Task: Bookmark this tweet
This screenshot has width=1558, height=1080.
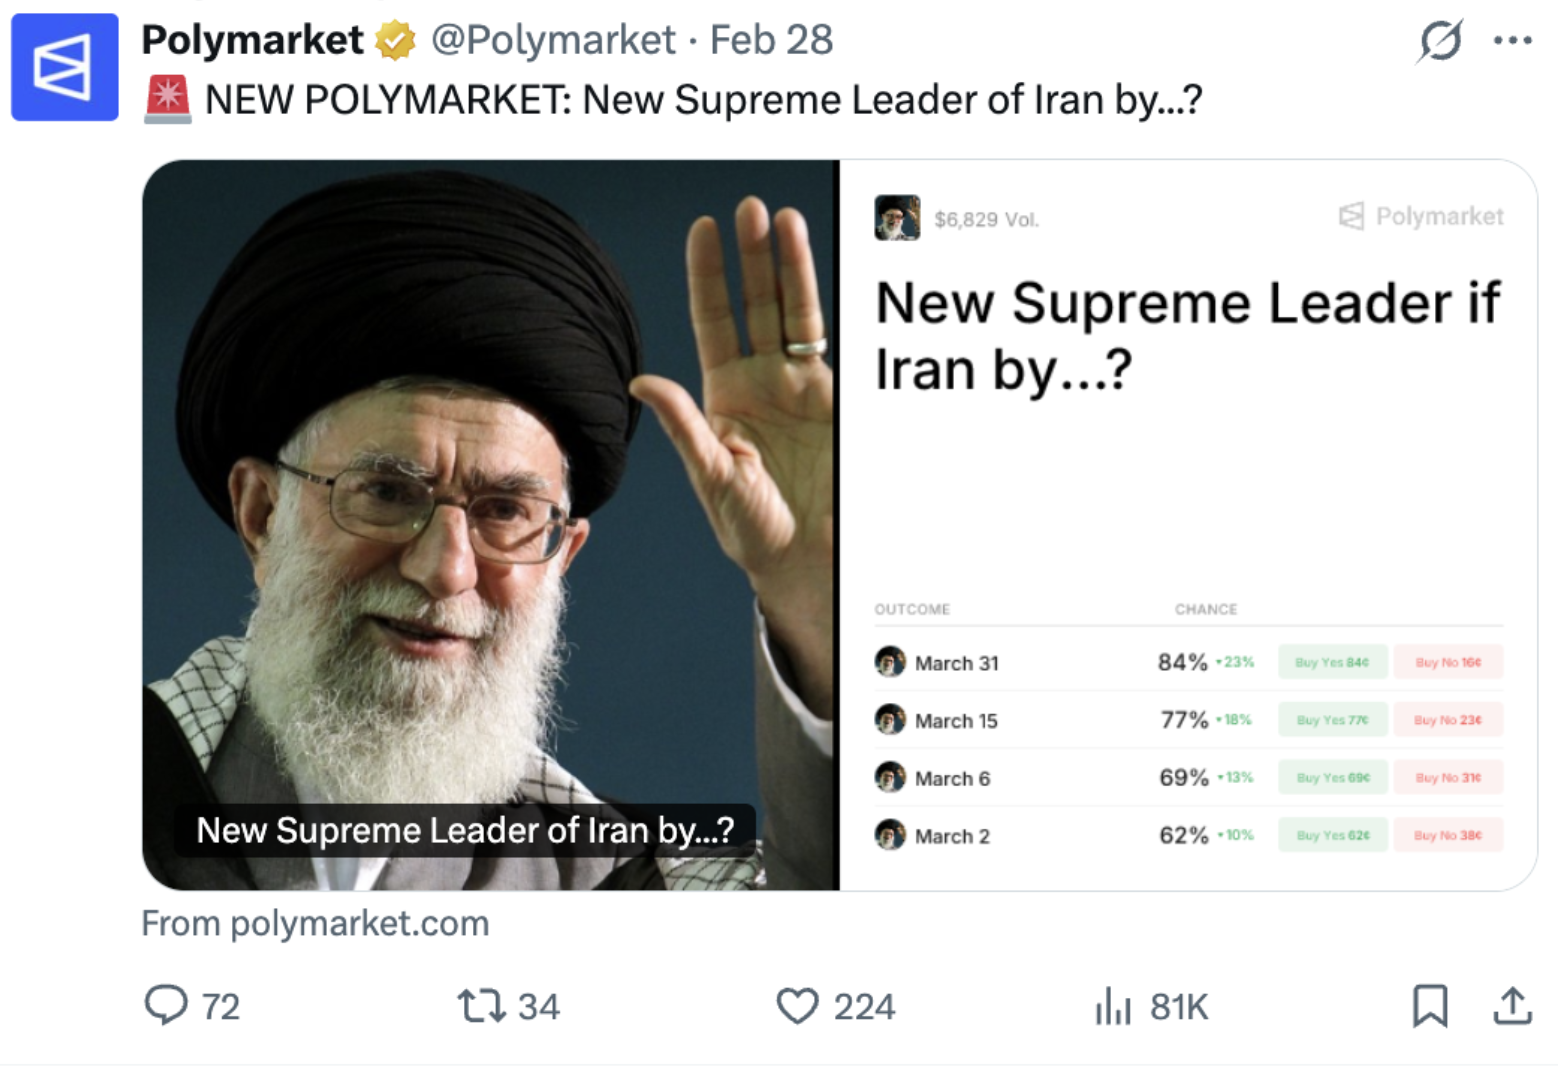Action: click(1430, 1005)
